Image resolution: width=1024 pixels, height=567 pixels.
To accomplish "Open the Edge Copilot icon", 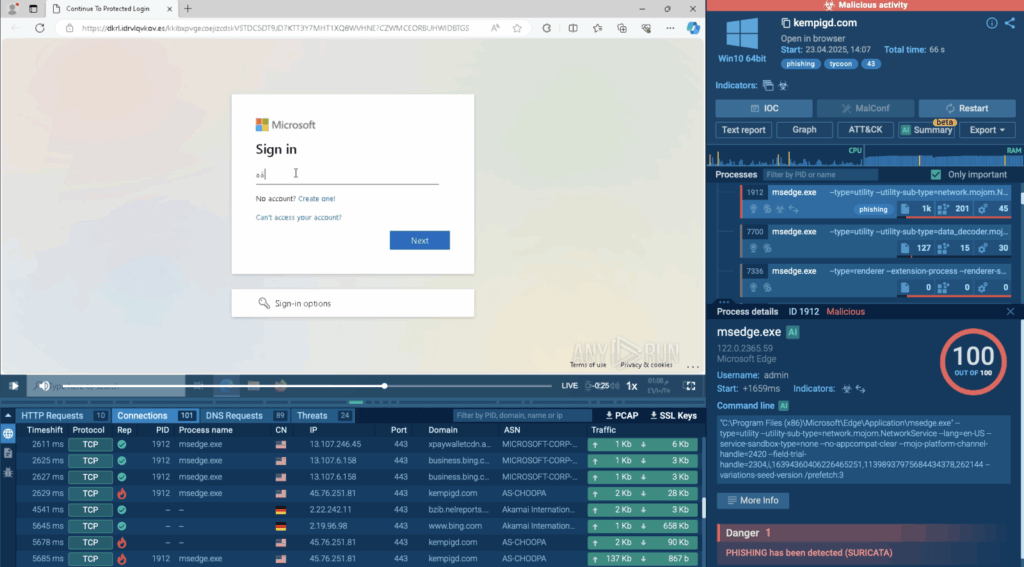I will pos(693,28).
